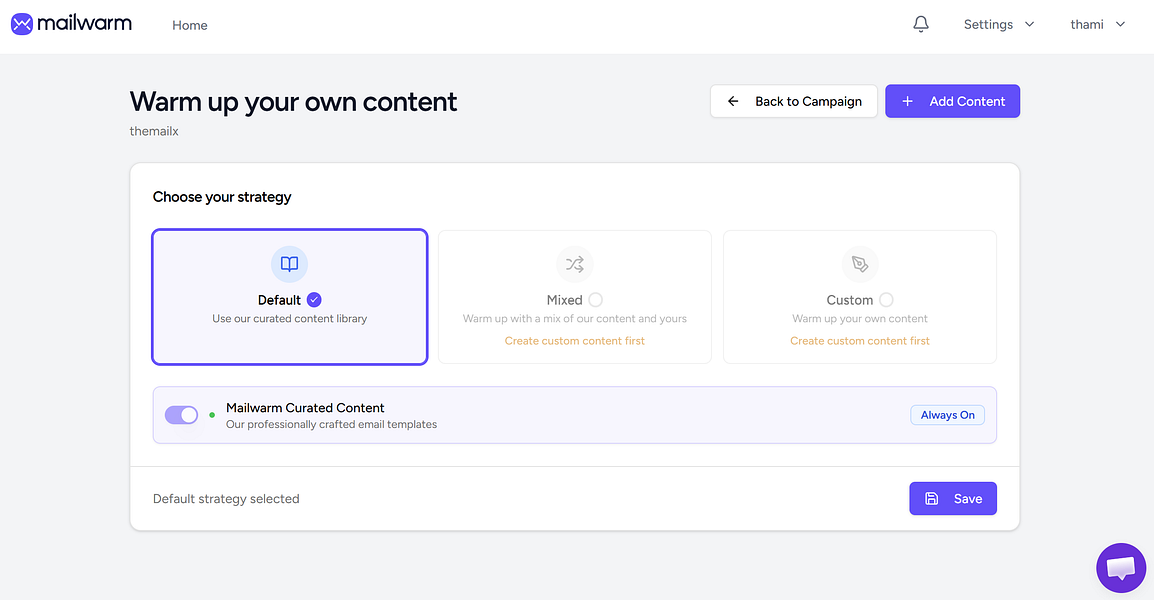Image resolution: width=1154 pixels, height=600 pixels.
Task: Click the Choose your strategy heading
Action: click(x=222, y=197)
